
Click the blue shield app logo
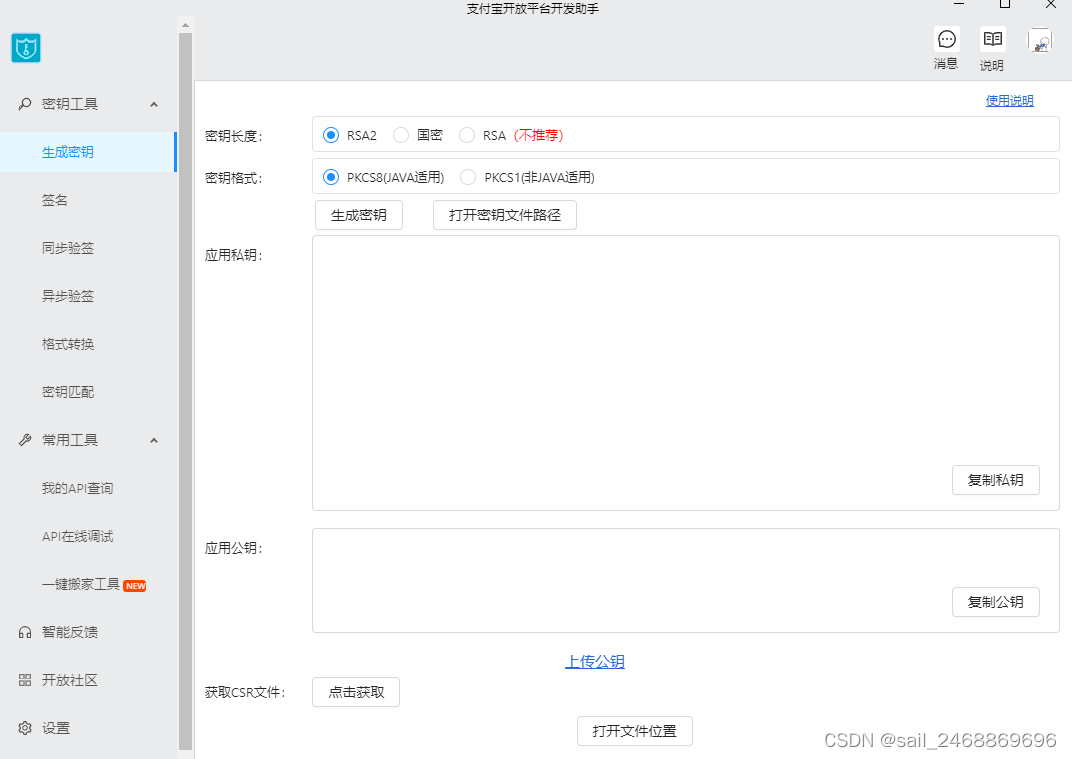point(26,48)
